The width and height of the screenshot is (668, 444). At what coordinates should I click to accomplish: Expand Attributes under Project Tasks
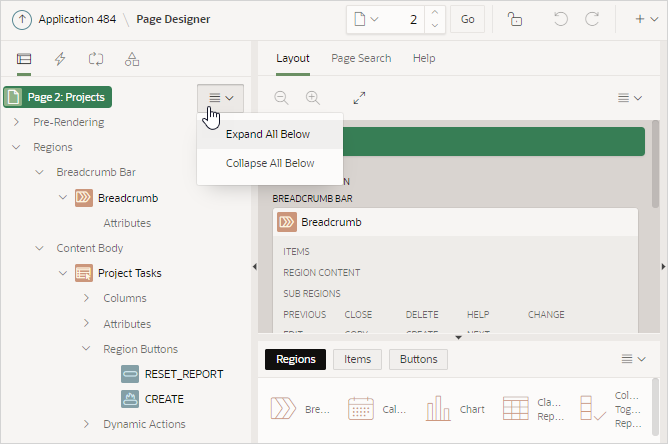click(86, 323)
